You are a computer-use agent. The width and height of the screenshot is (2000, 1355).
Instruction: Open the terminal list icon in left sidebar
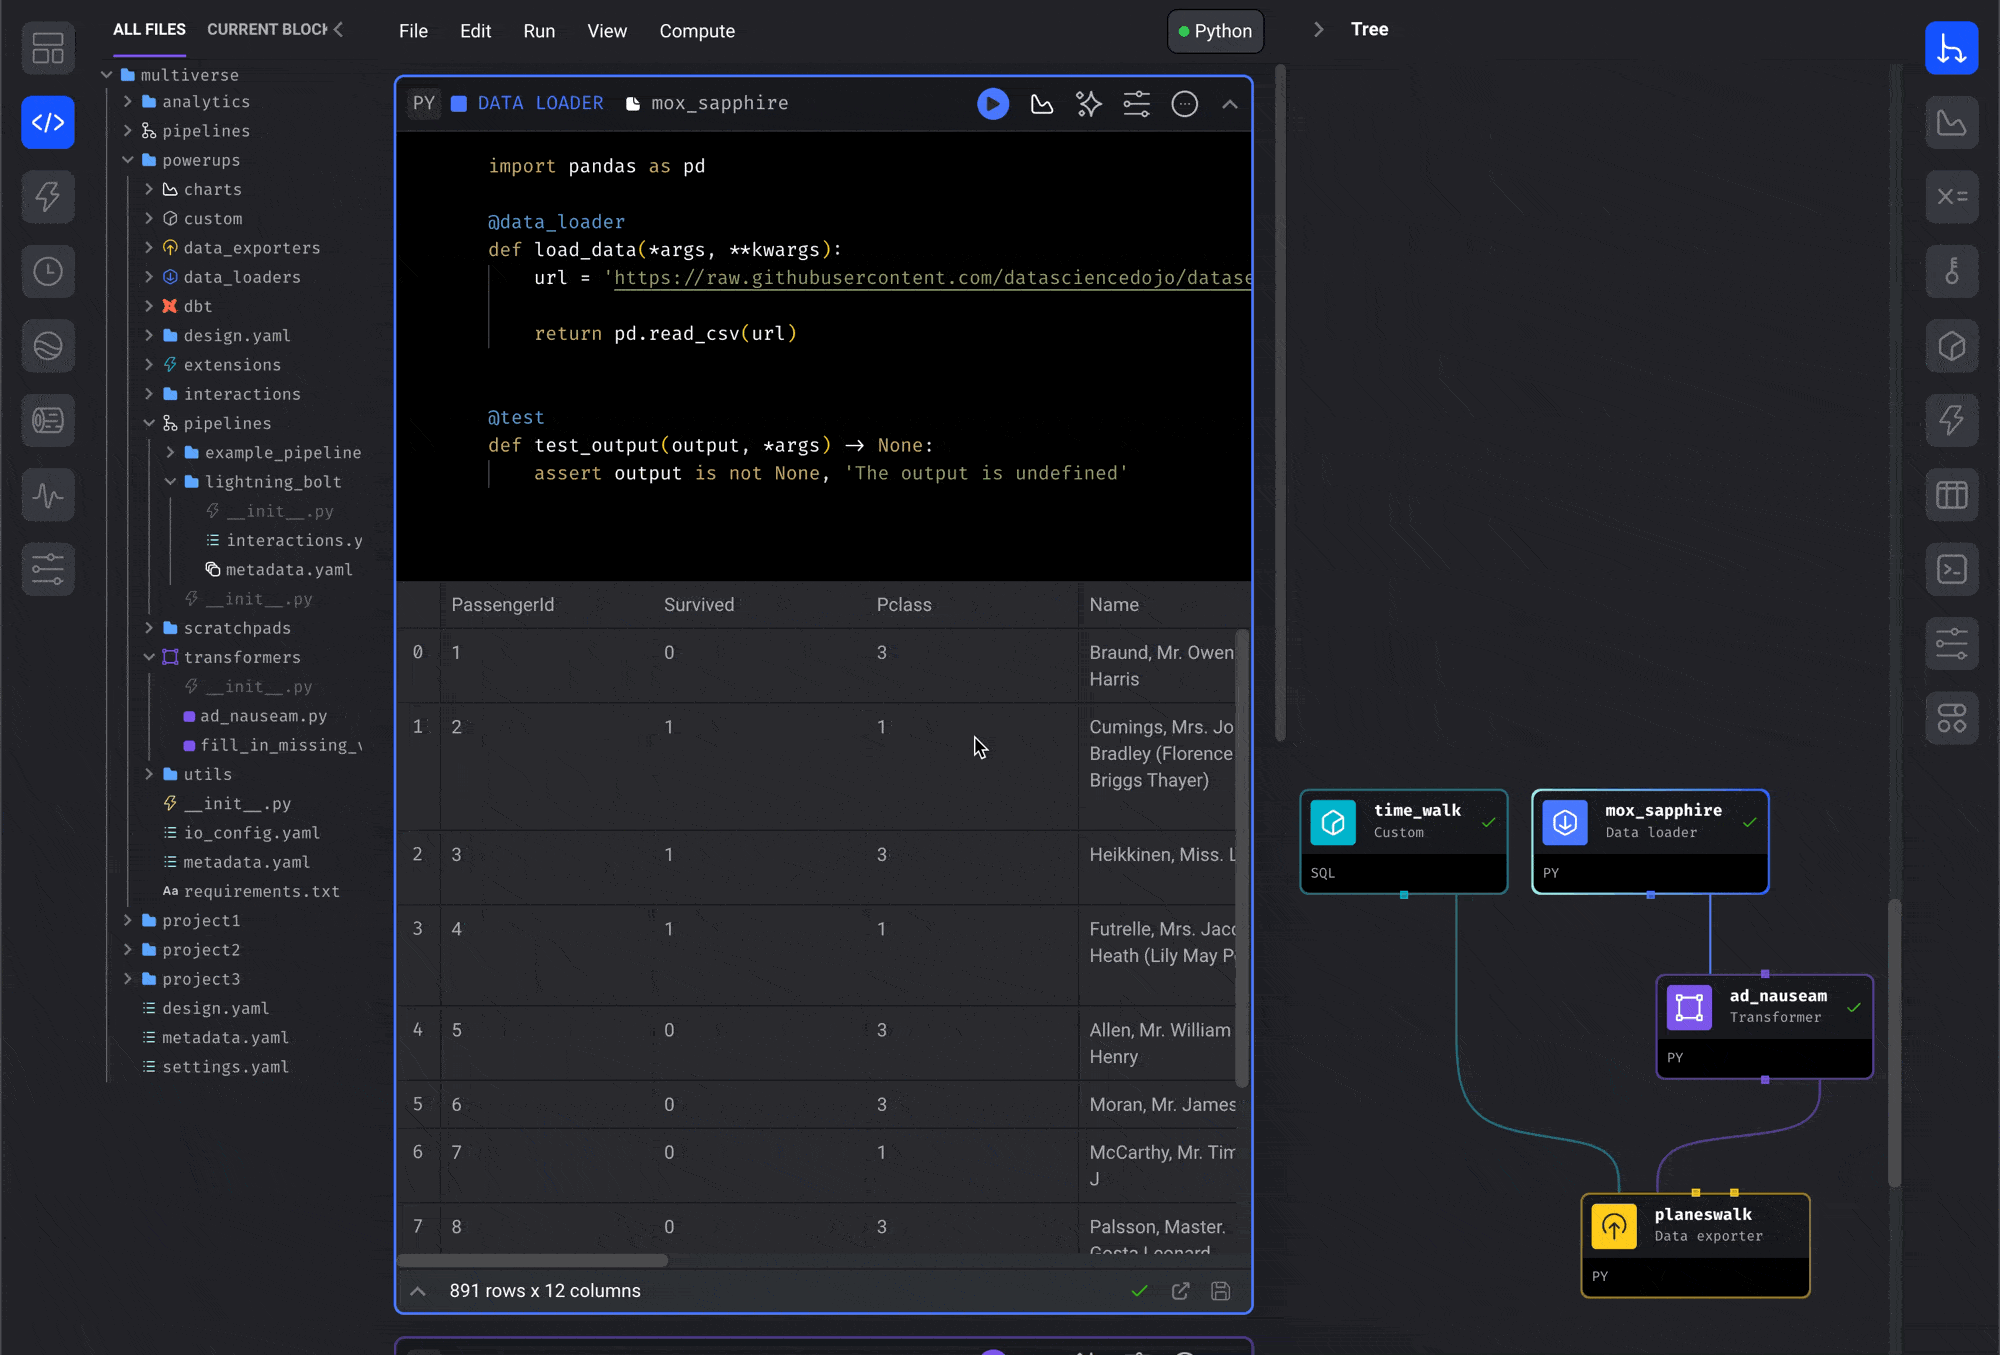point(48,420)
